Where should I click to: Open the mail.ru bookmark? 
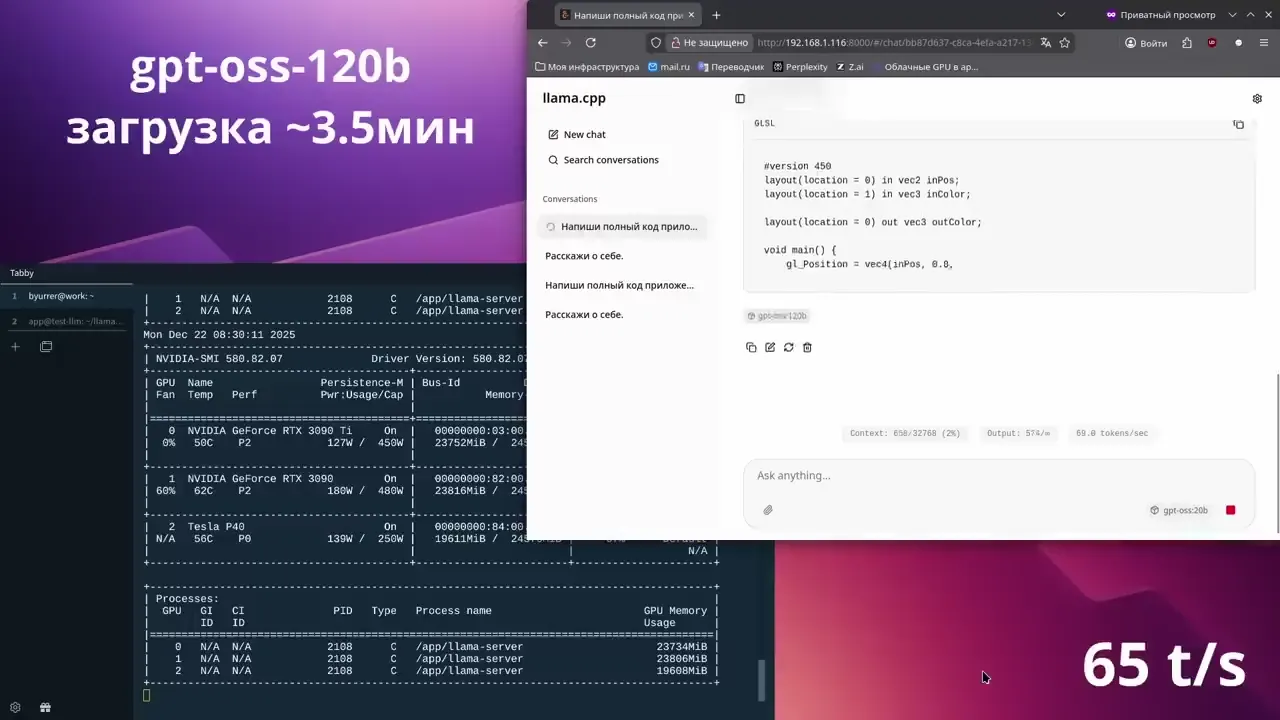669,67
